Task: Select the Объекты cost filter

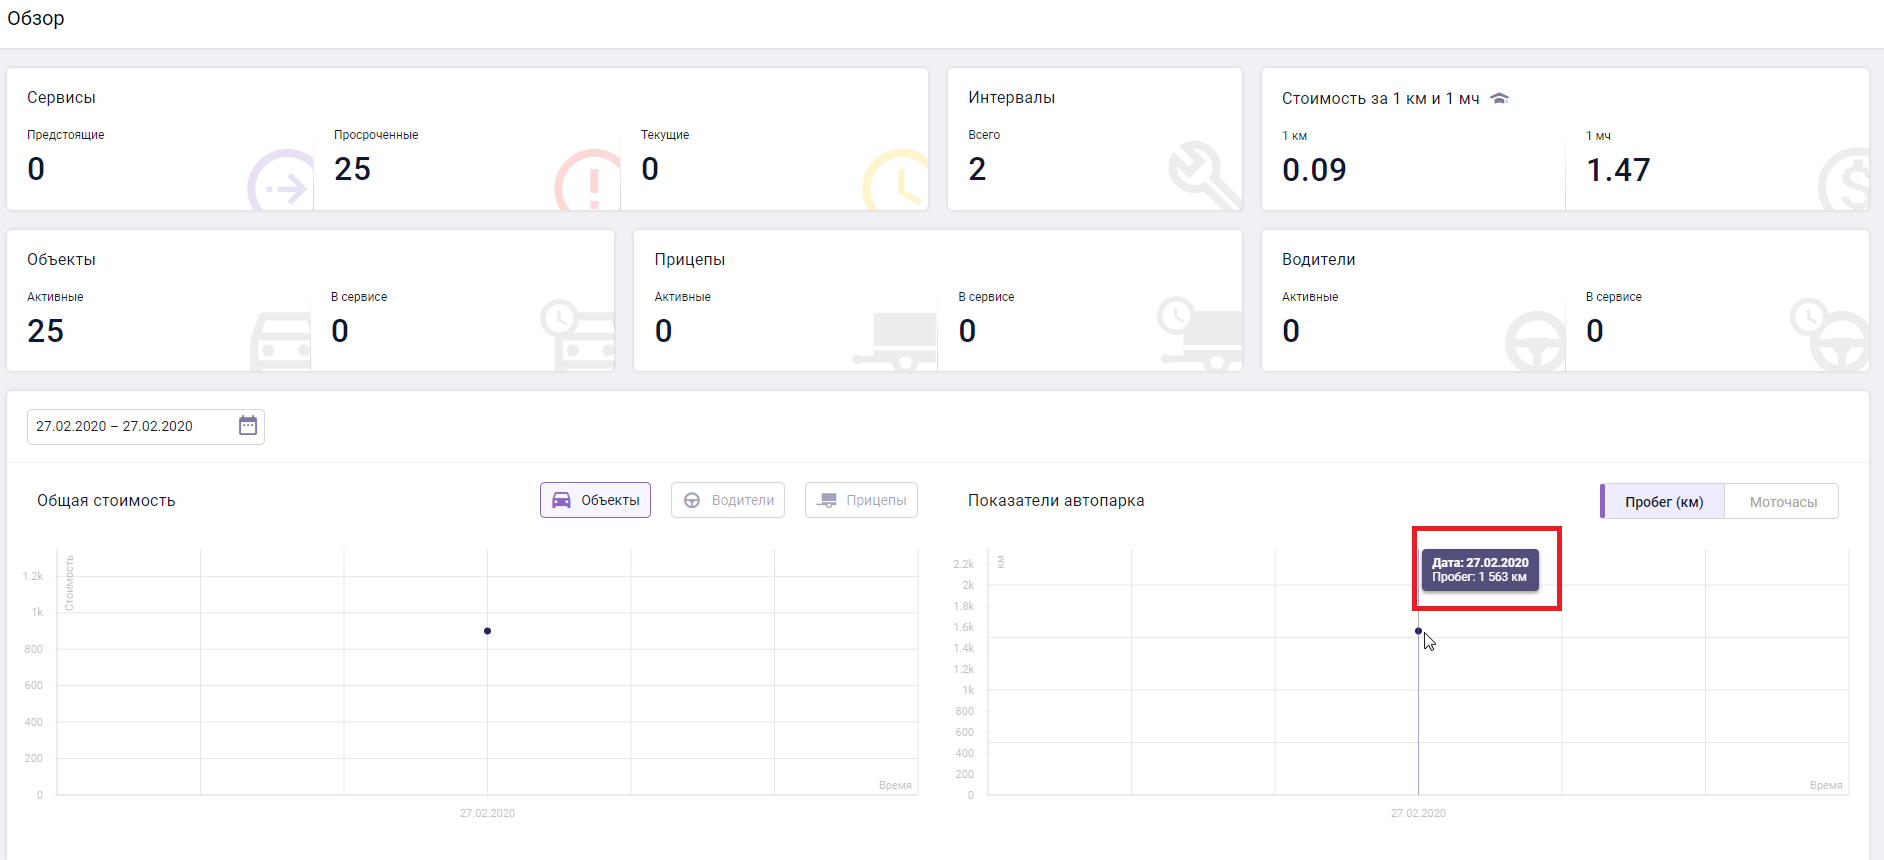Action: (x=595, y=500)
